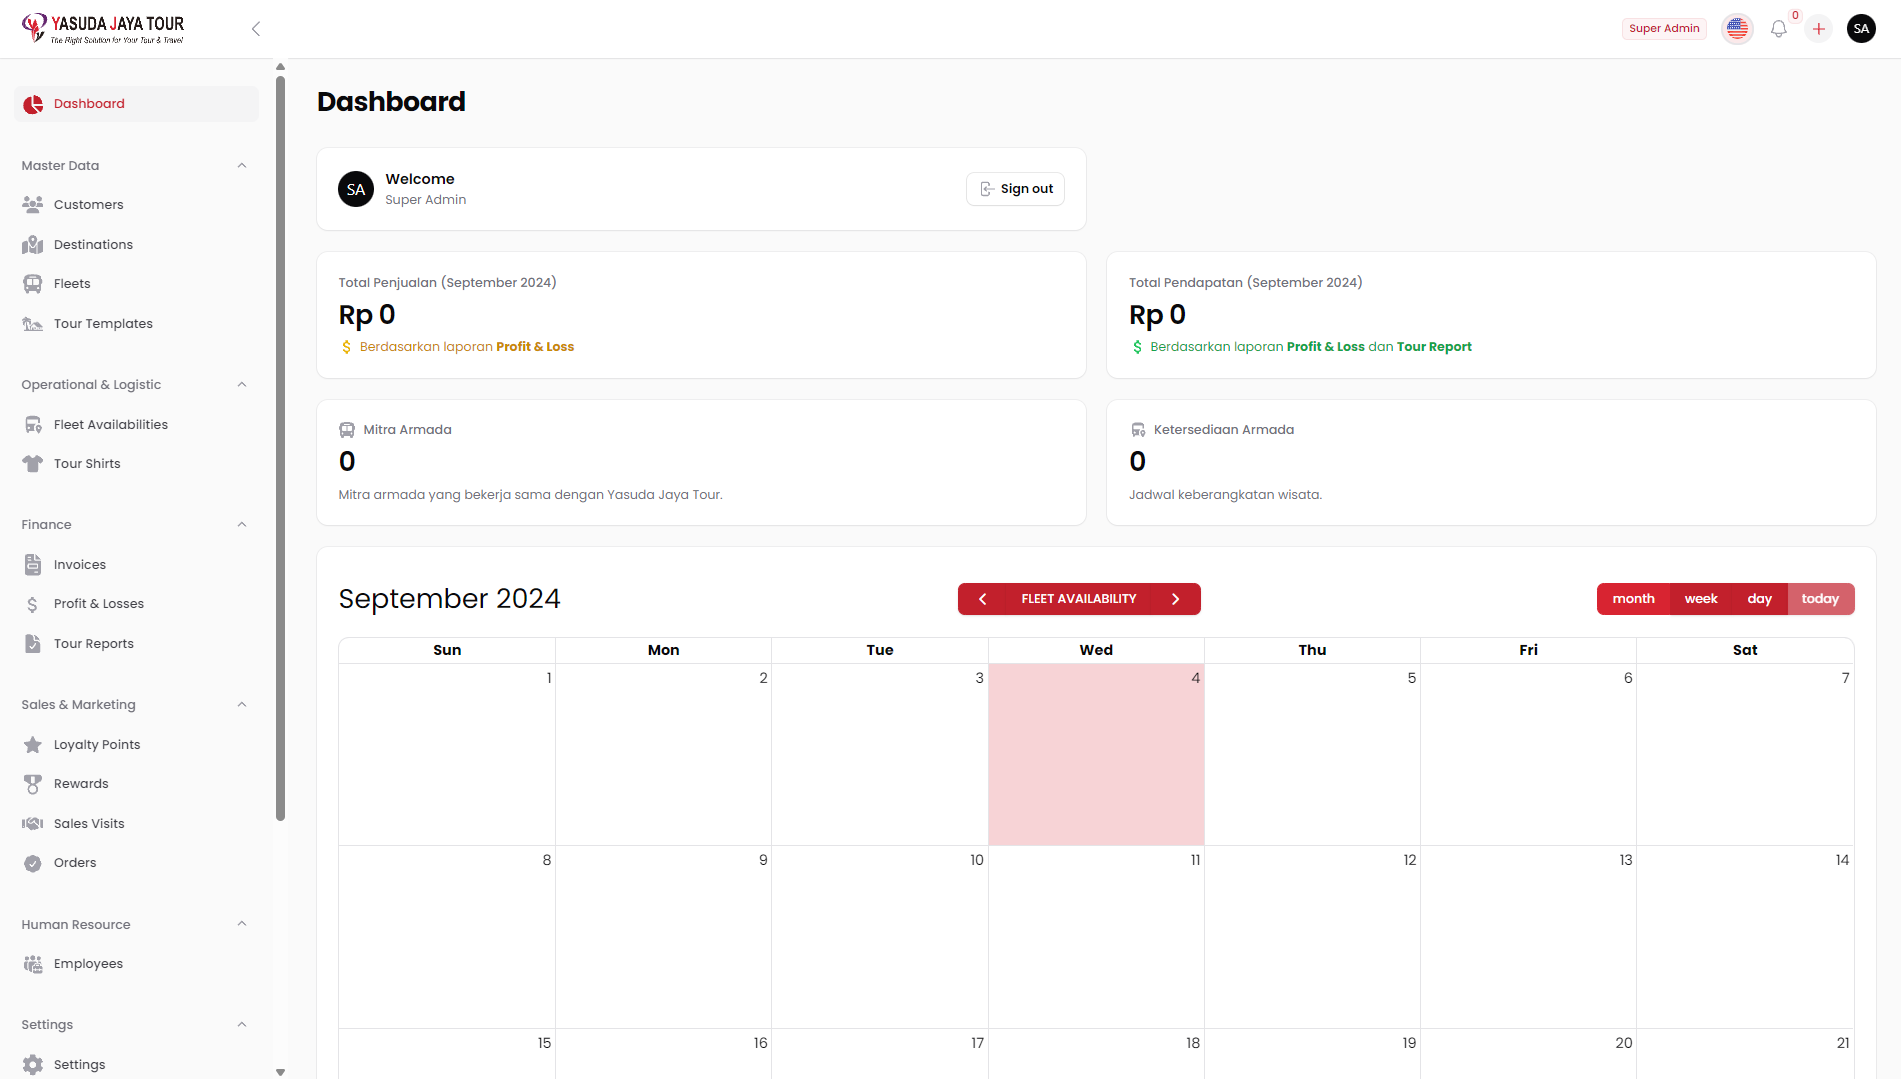
Task: Click the Tour Shirts t-shirt icon
Action: tap(33, 464)
